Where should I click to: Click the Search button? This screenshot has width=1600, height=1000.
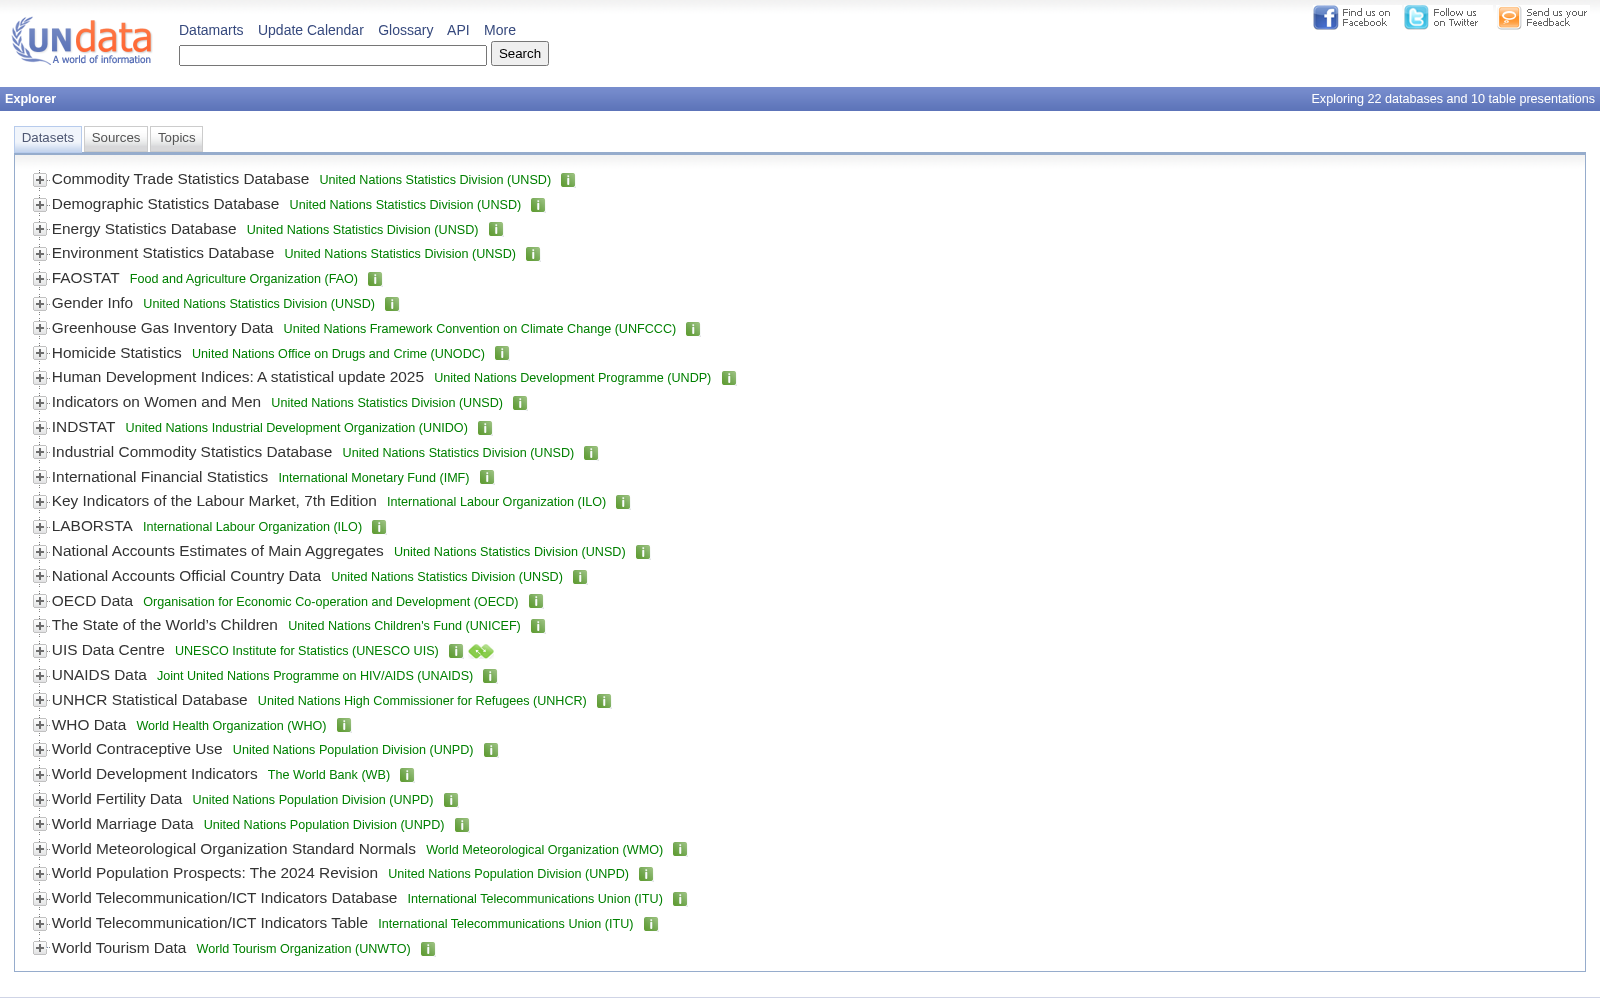point(520,54)
